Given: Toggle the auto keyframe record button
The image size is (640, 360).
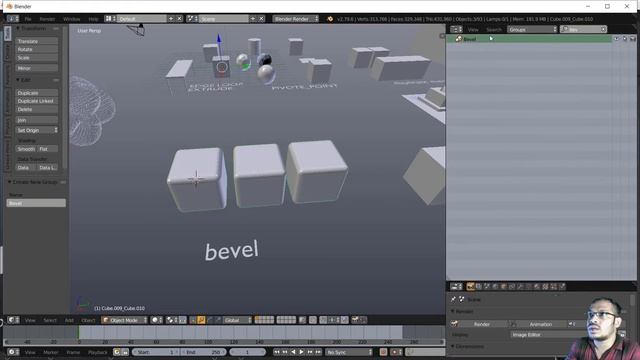Looking at the screenshot, I should pos(383,352).
